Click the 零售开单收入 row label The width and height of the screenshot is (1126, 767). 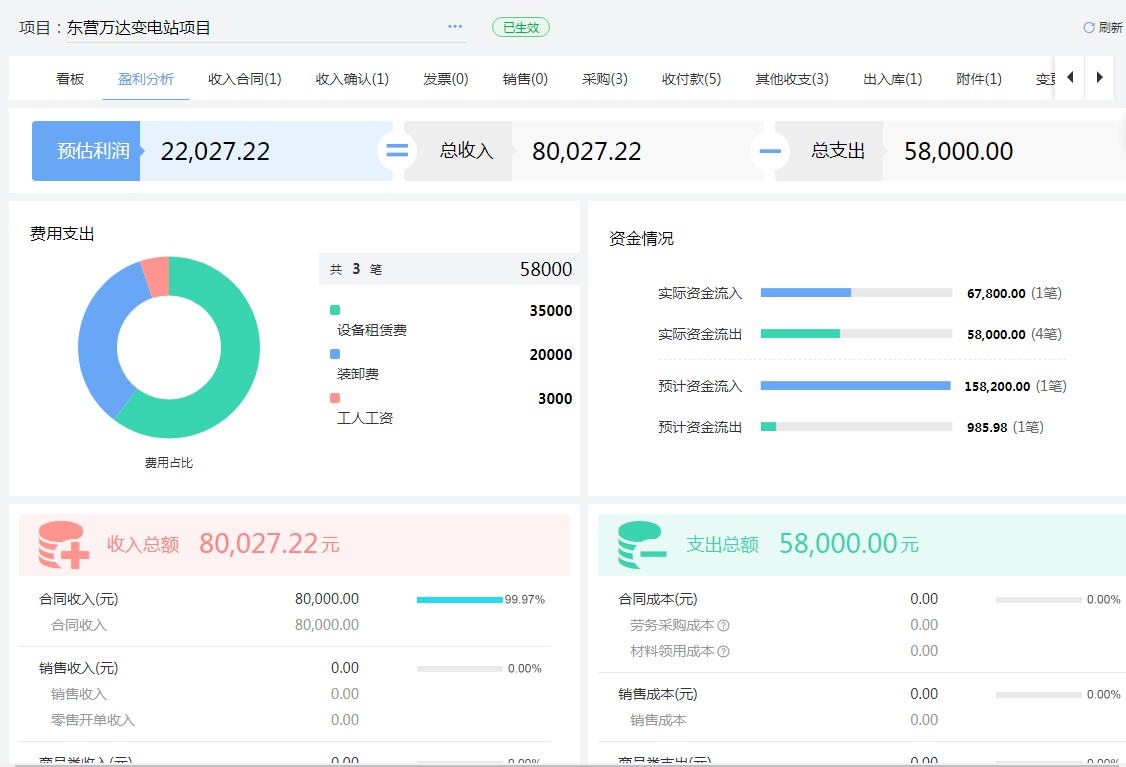(x=93, y=720)
